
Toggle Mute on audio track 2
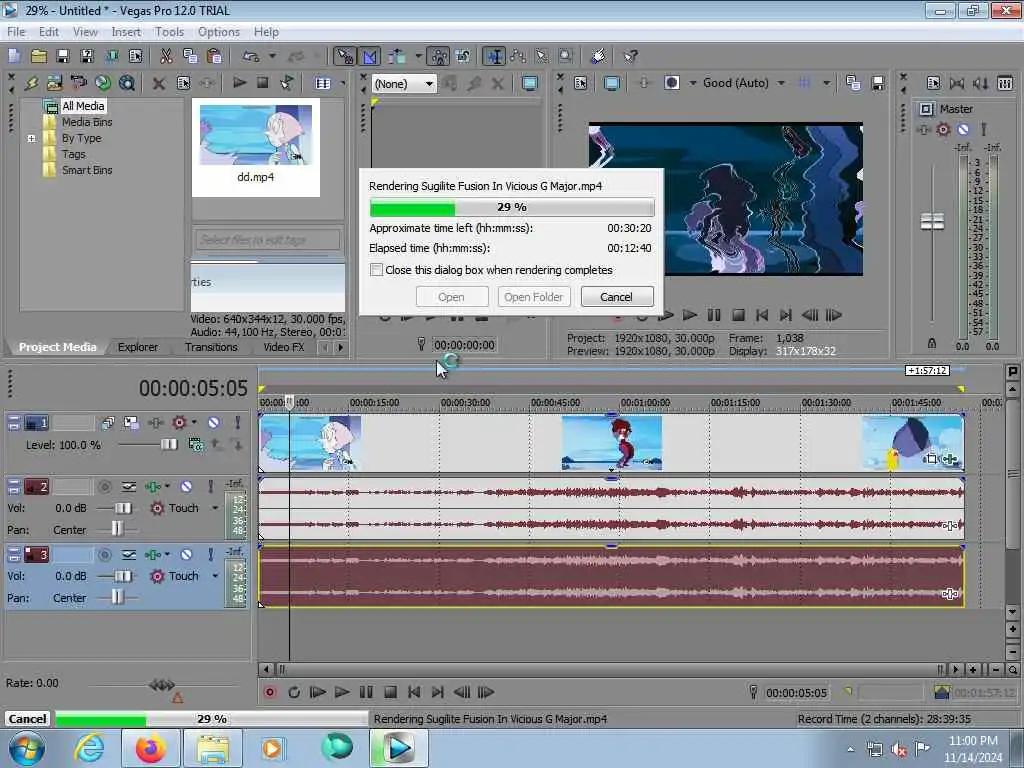click(x=186, y=487)
